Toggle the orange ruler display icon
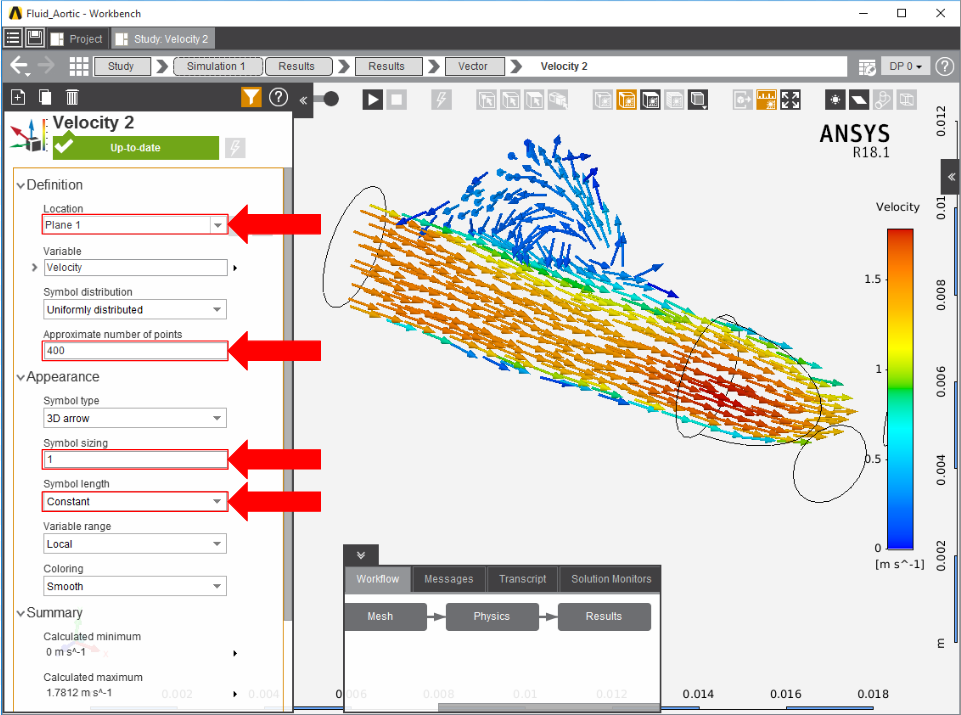 click(x=766, y=99)
